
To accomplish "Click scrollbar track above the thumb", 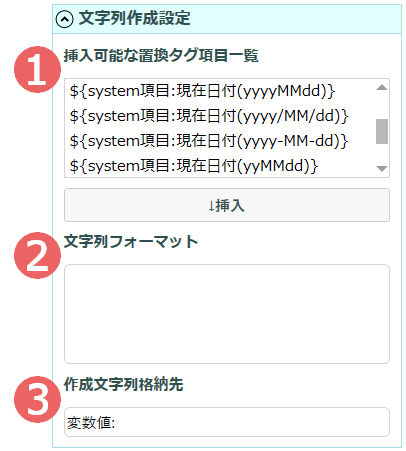I will pos(382,106).
